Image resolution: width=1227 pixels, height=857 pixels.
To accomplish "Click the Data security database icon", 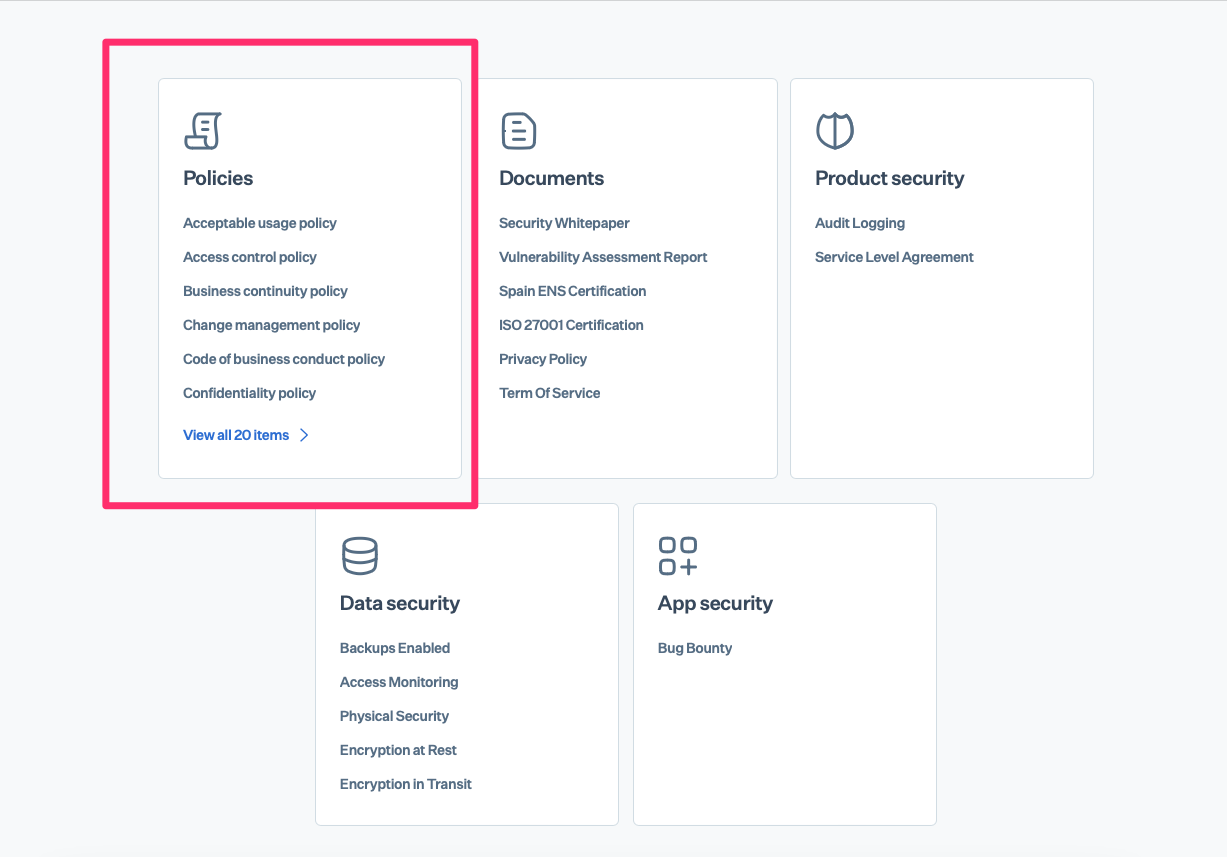I will 359,556.
